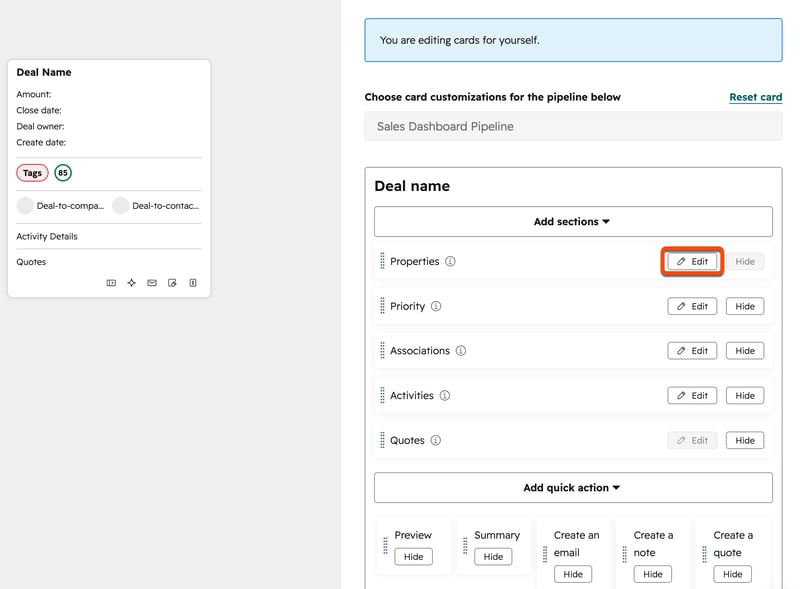Click the Tags pill on deal card
The width and height of the screenshot is (800, 589).
tap(32, 173)
